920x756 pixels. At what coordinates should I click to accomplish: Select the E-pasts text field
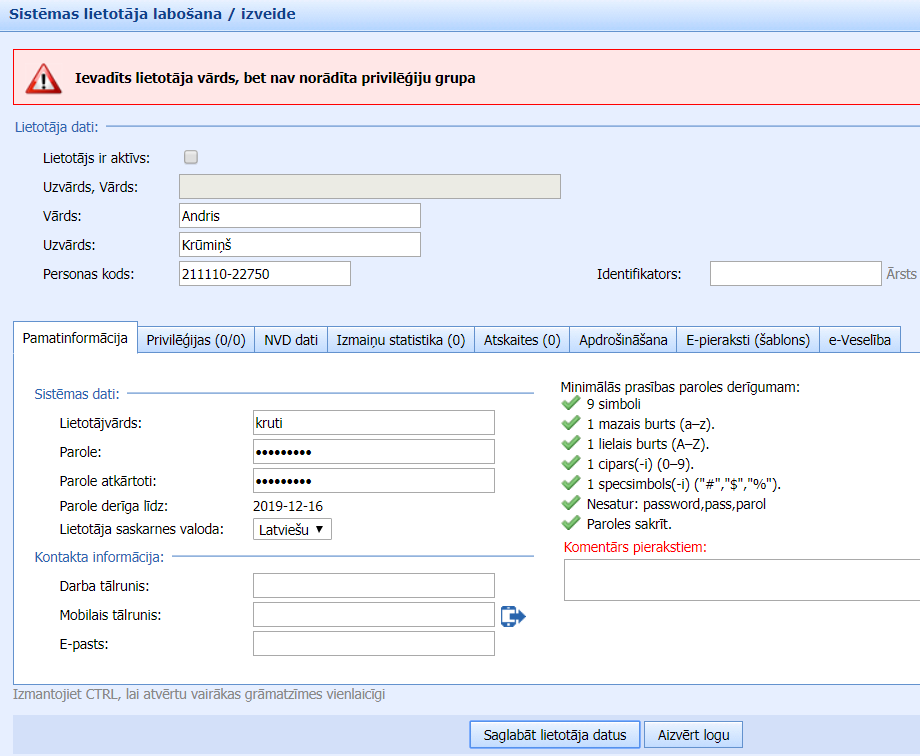(374, 643)
